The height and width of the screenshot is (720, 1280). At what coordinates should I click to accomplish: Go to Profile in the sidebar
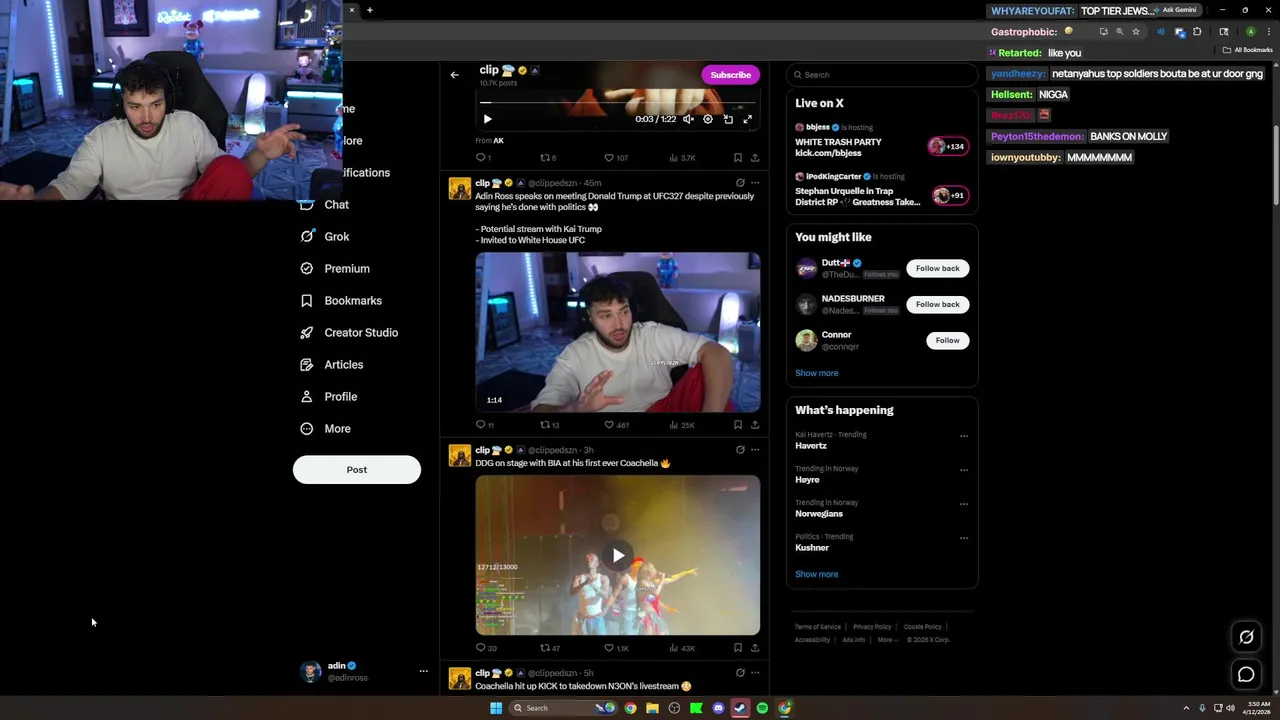coord(329,397)
